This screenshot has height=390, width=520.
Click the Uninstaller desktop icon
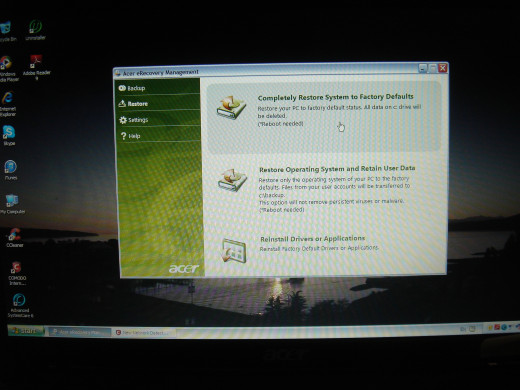pos(35,30)
